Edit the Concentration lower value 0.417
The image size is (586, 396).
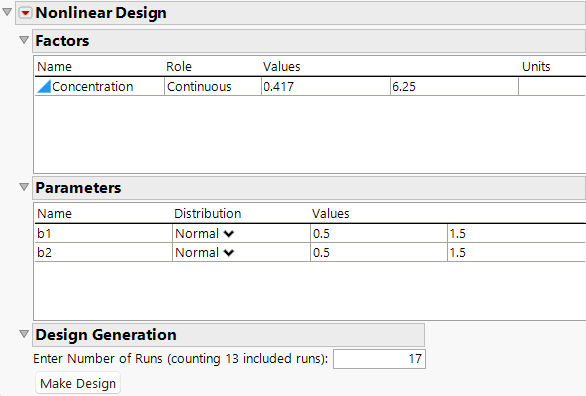[x=326, y=87]
